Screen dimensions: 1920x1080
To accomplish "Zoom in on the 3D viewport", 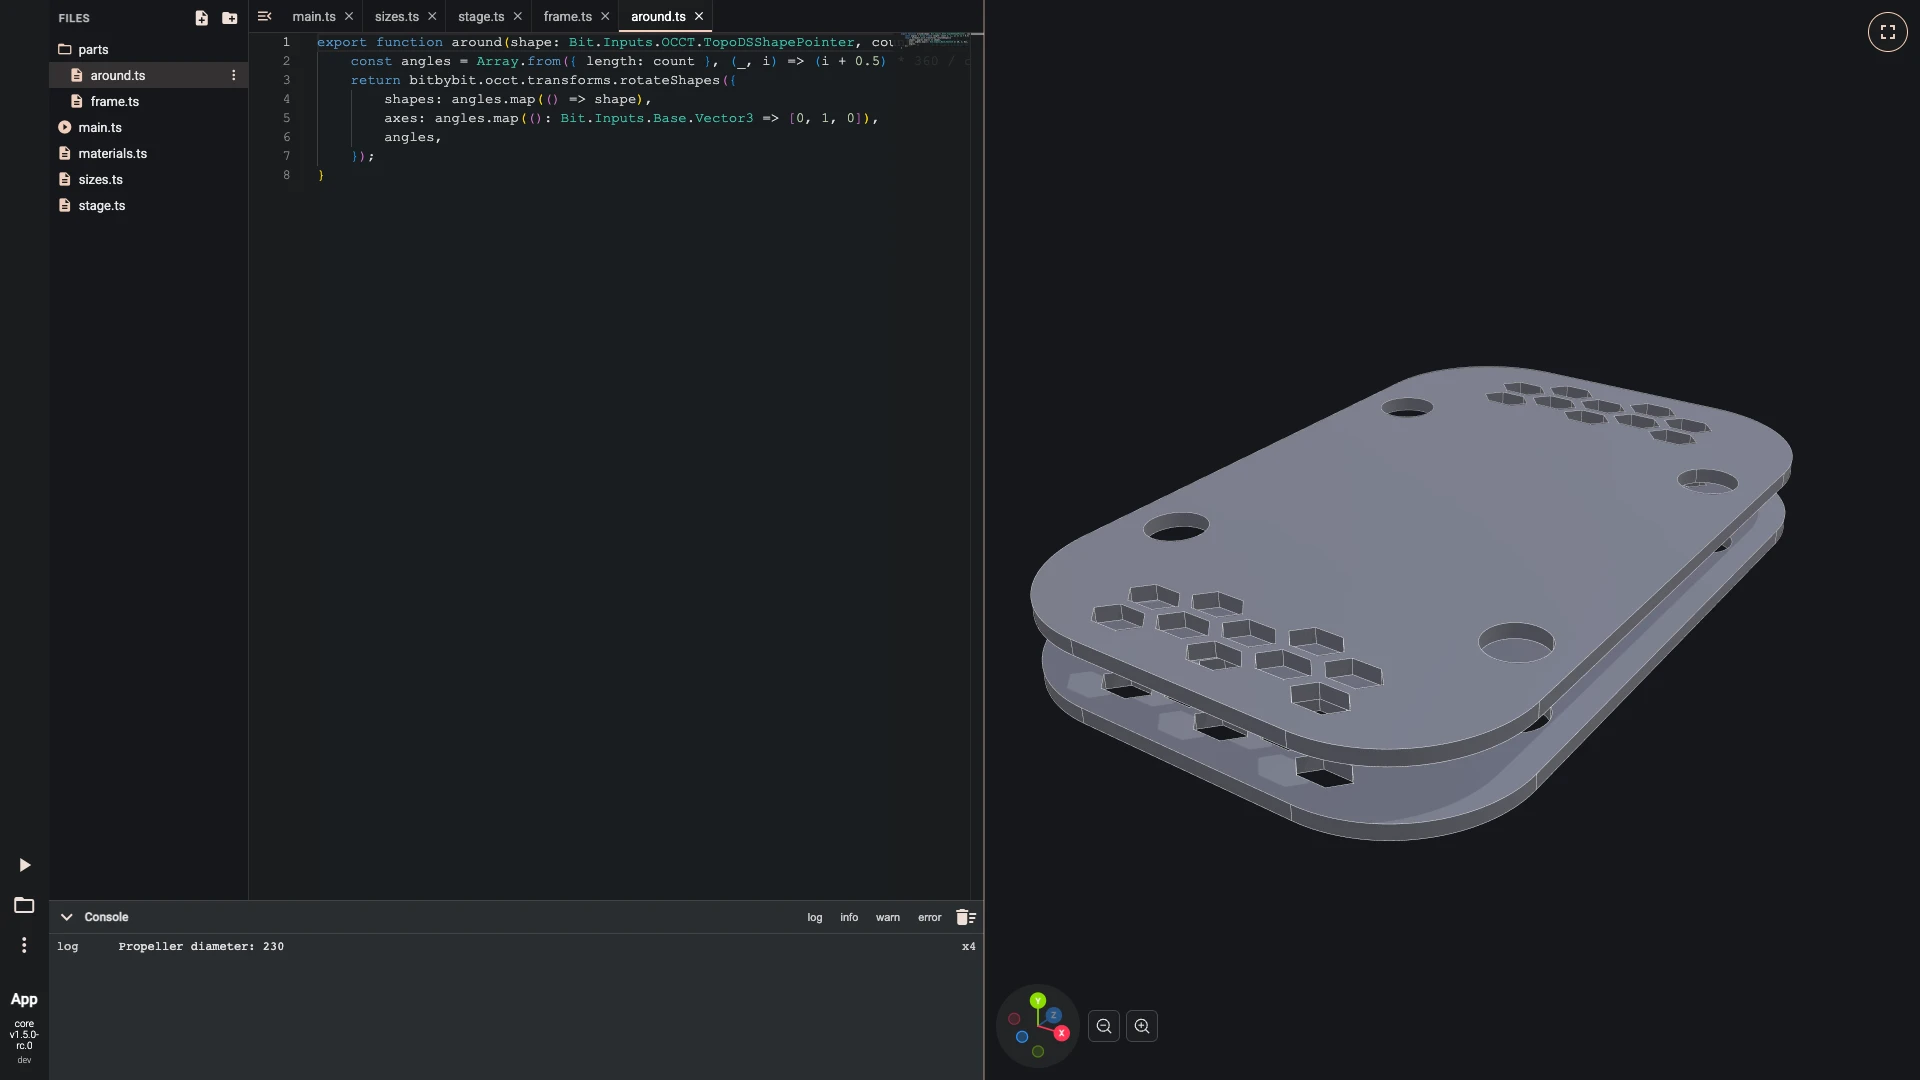I will click(1142, 1026).
